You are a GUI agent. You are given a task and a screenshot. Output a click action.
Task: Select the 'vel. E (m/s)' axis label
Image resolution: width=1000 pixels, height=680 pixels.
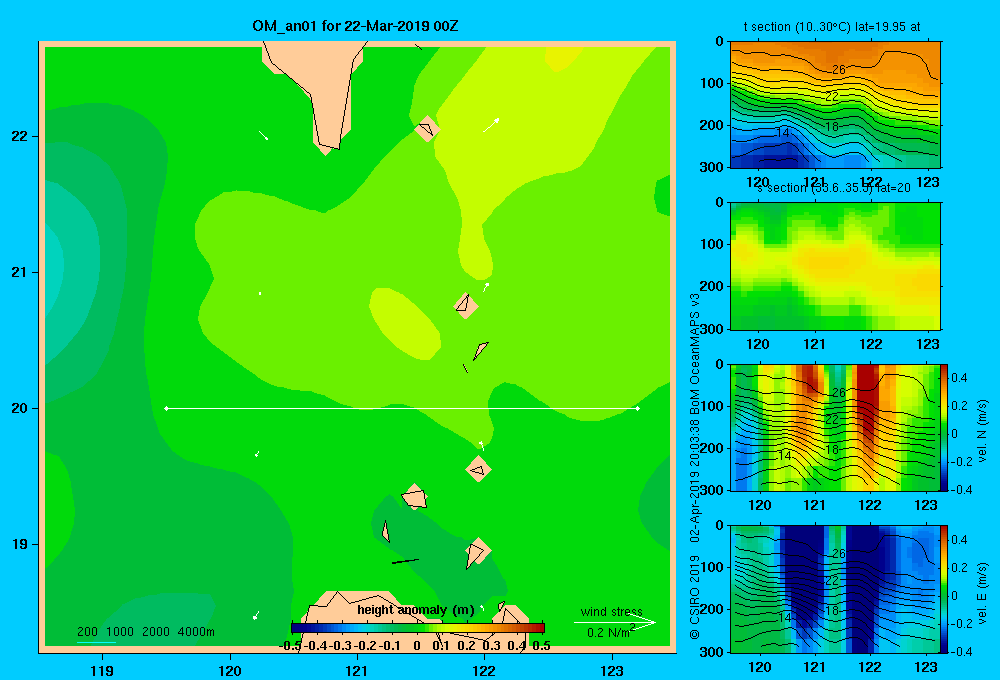pyautogui.click(x=982, y=592)
